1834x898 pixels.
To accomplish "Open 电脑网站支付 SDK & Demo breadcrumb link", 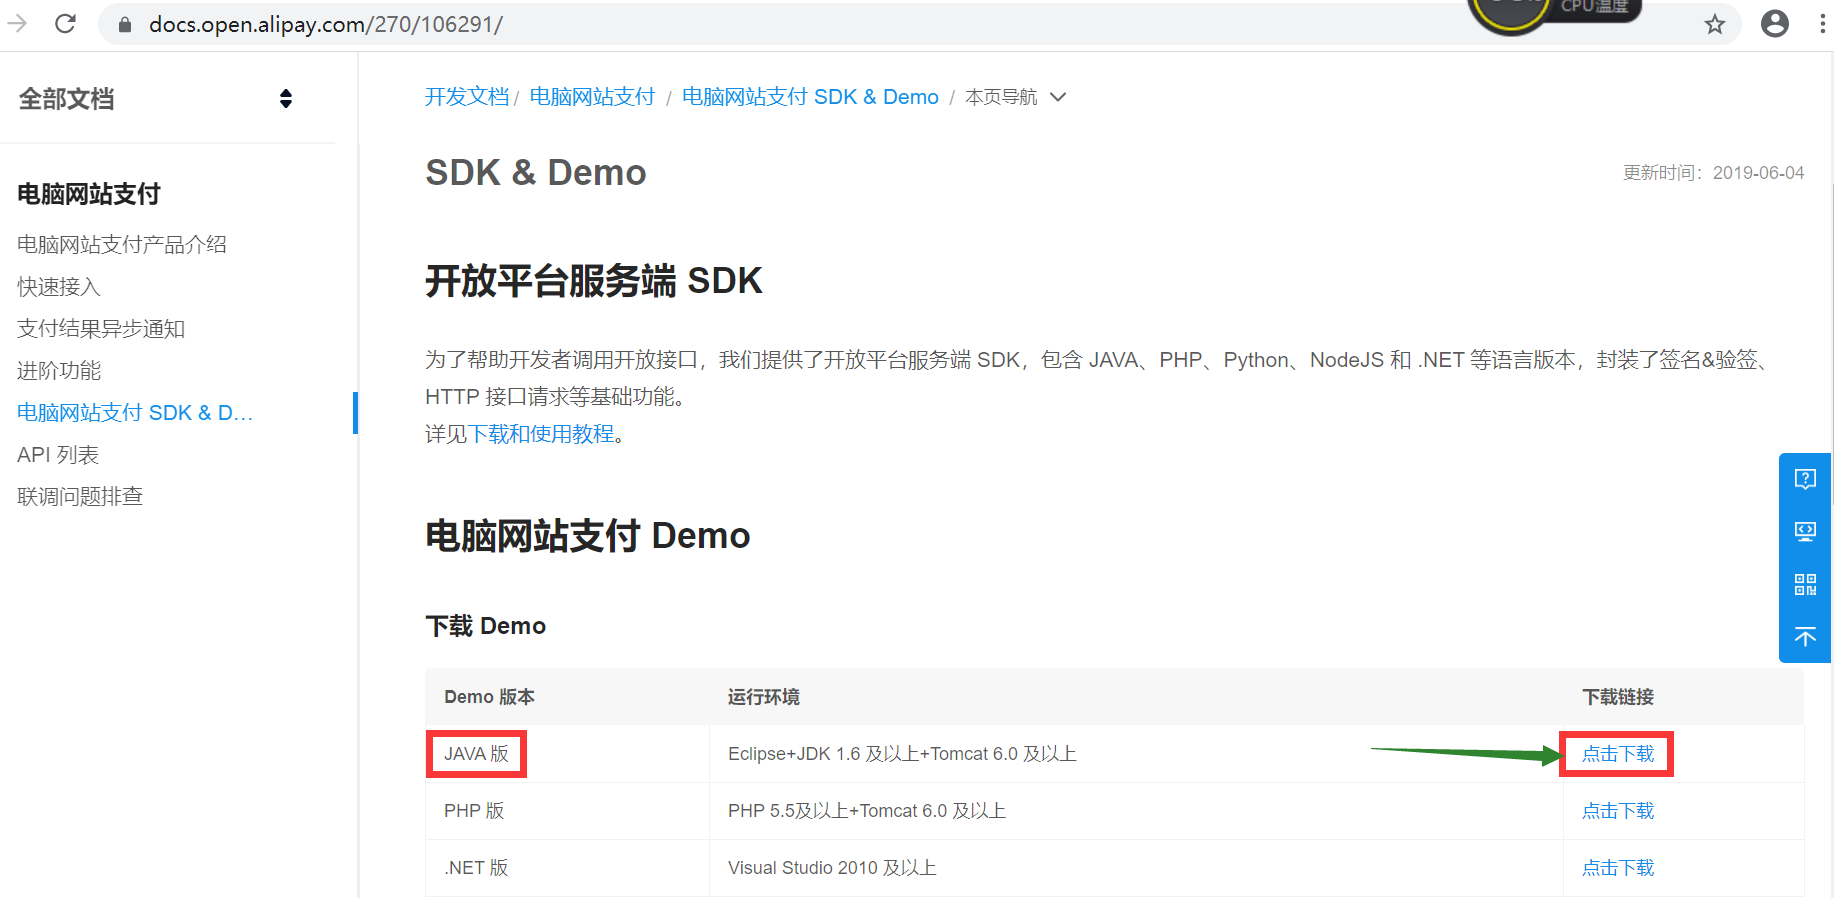I will point(810,97).
